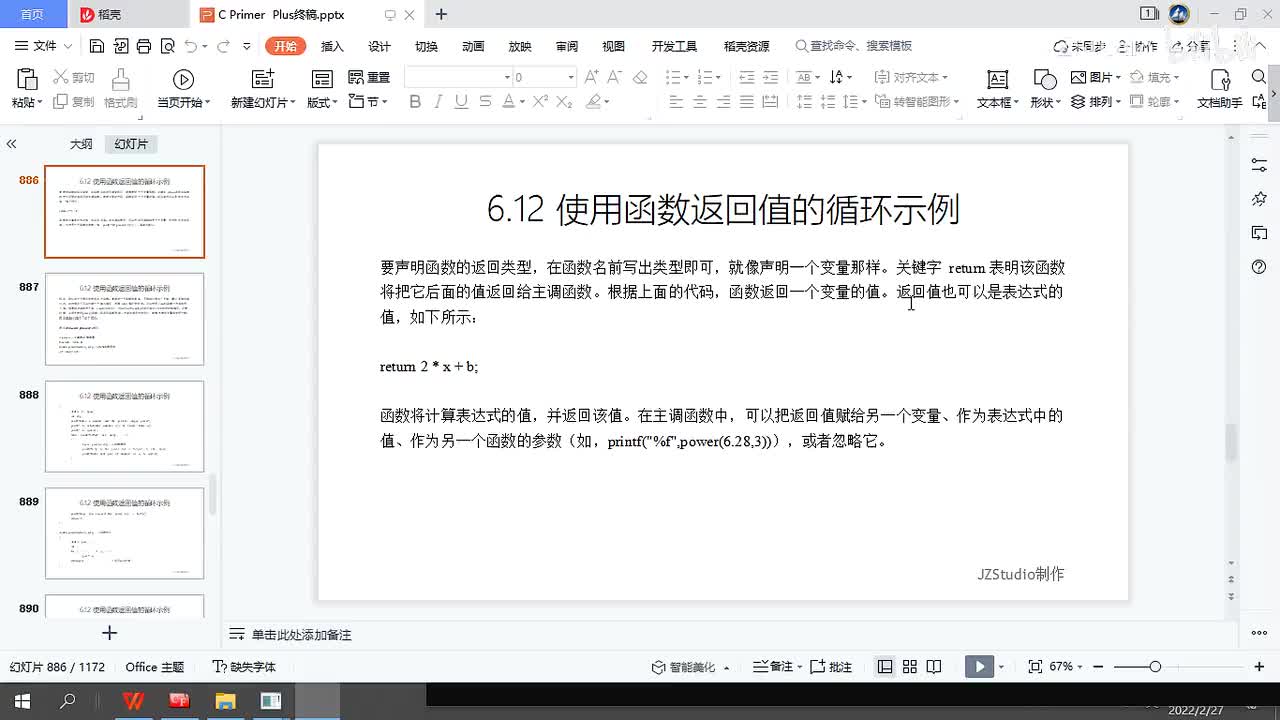Screen dimensions: 1280x720
Task: Toggle Underline formatting
Action: tap(461, 101)
